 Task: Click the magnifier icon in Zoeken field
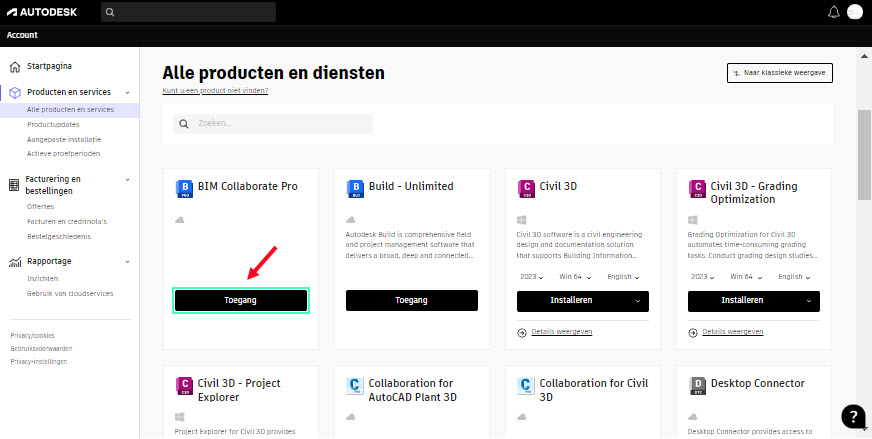(x=184, y=124)
